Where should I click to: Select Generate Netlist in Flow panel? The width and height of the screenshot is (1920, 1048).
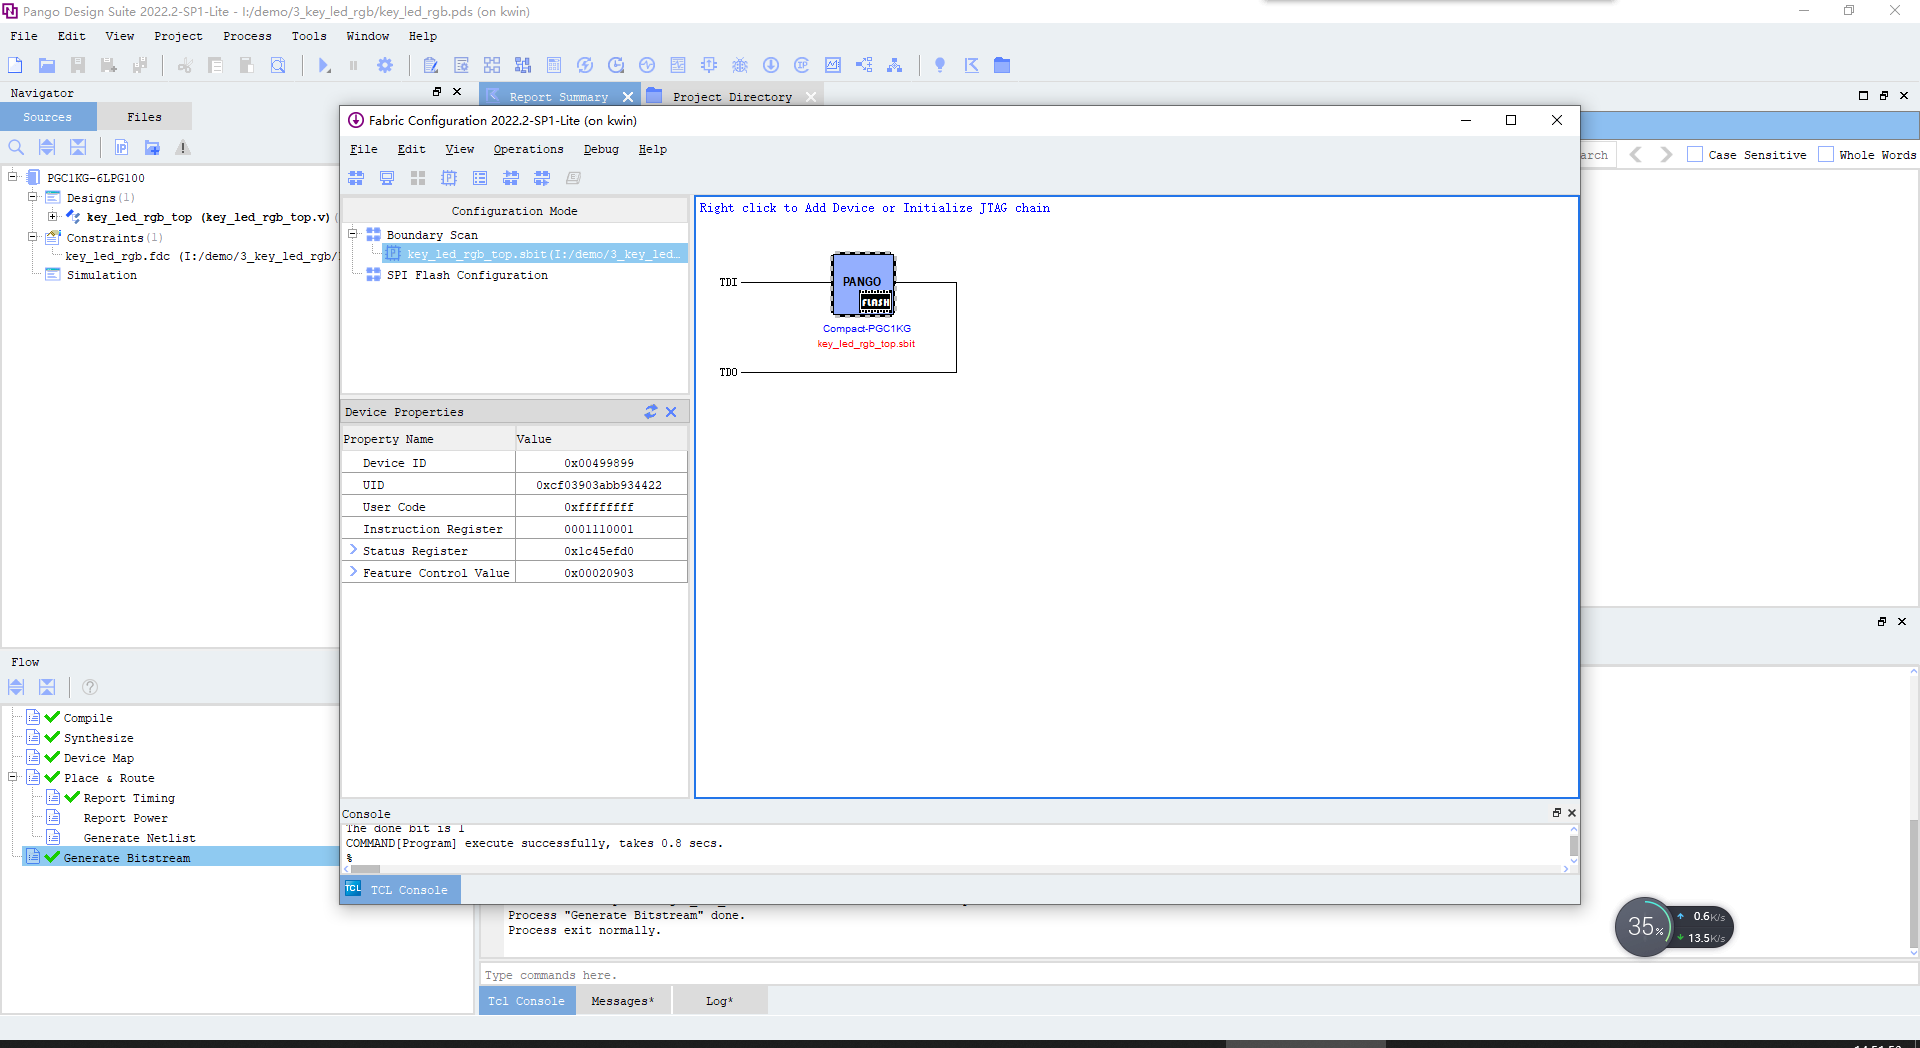click(139, 838)
